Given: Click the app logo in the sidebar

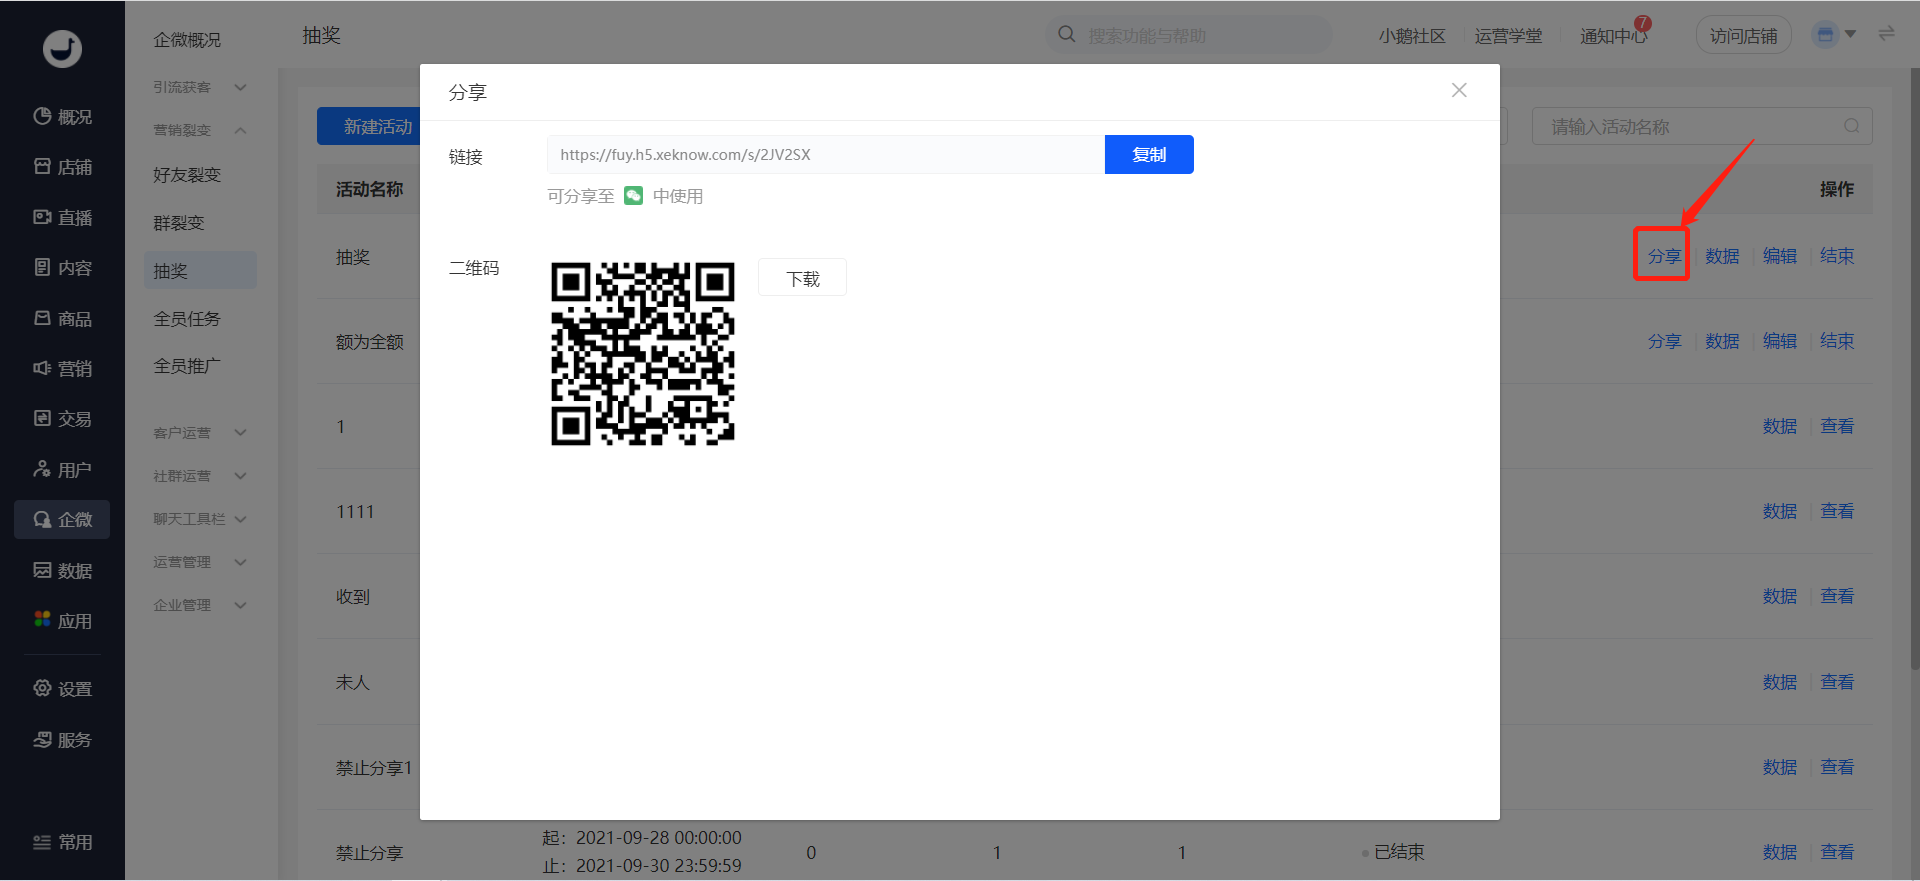Looking at the screenshot, I should 62,48.
